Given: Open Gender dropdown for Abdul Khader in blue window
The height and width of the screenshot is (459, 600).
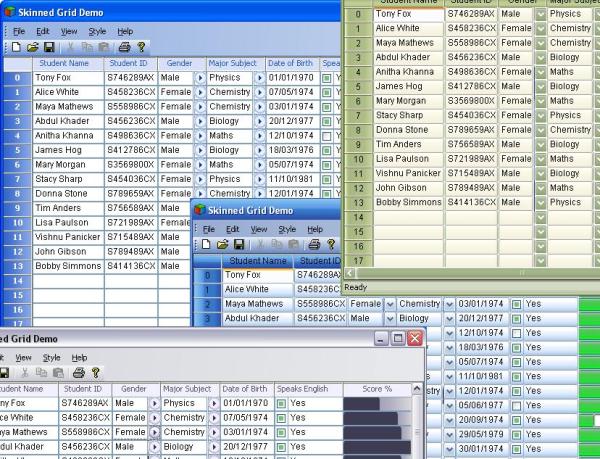Looking at the screenshot, I should [200, 122].
